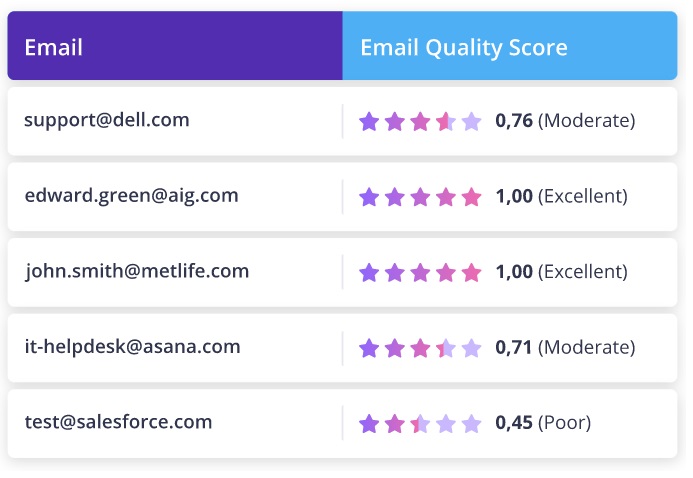Click the third star in john.smith@metlife.com row
This screenshot has height=478, width=693.
point(421,272)
